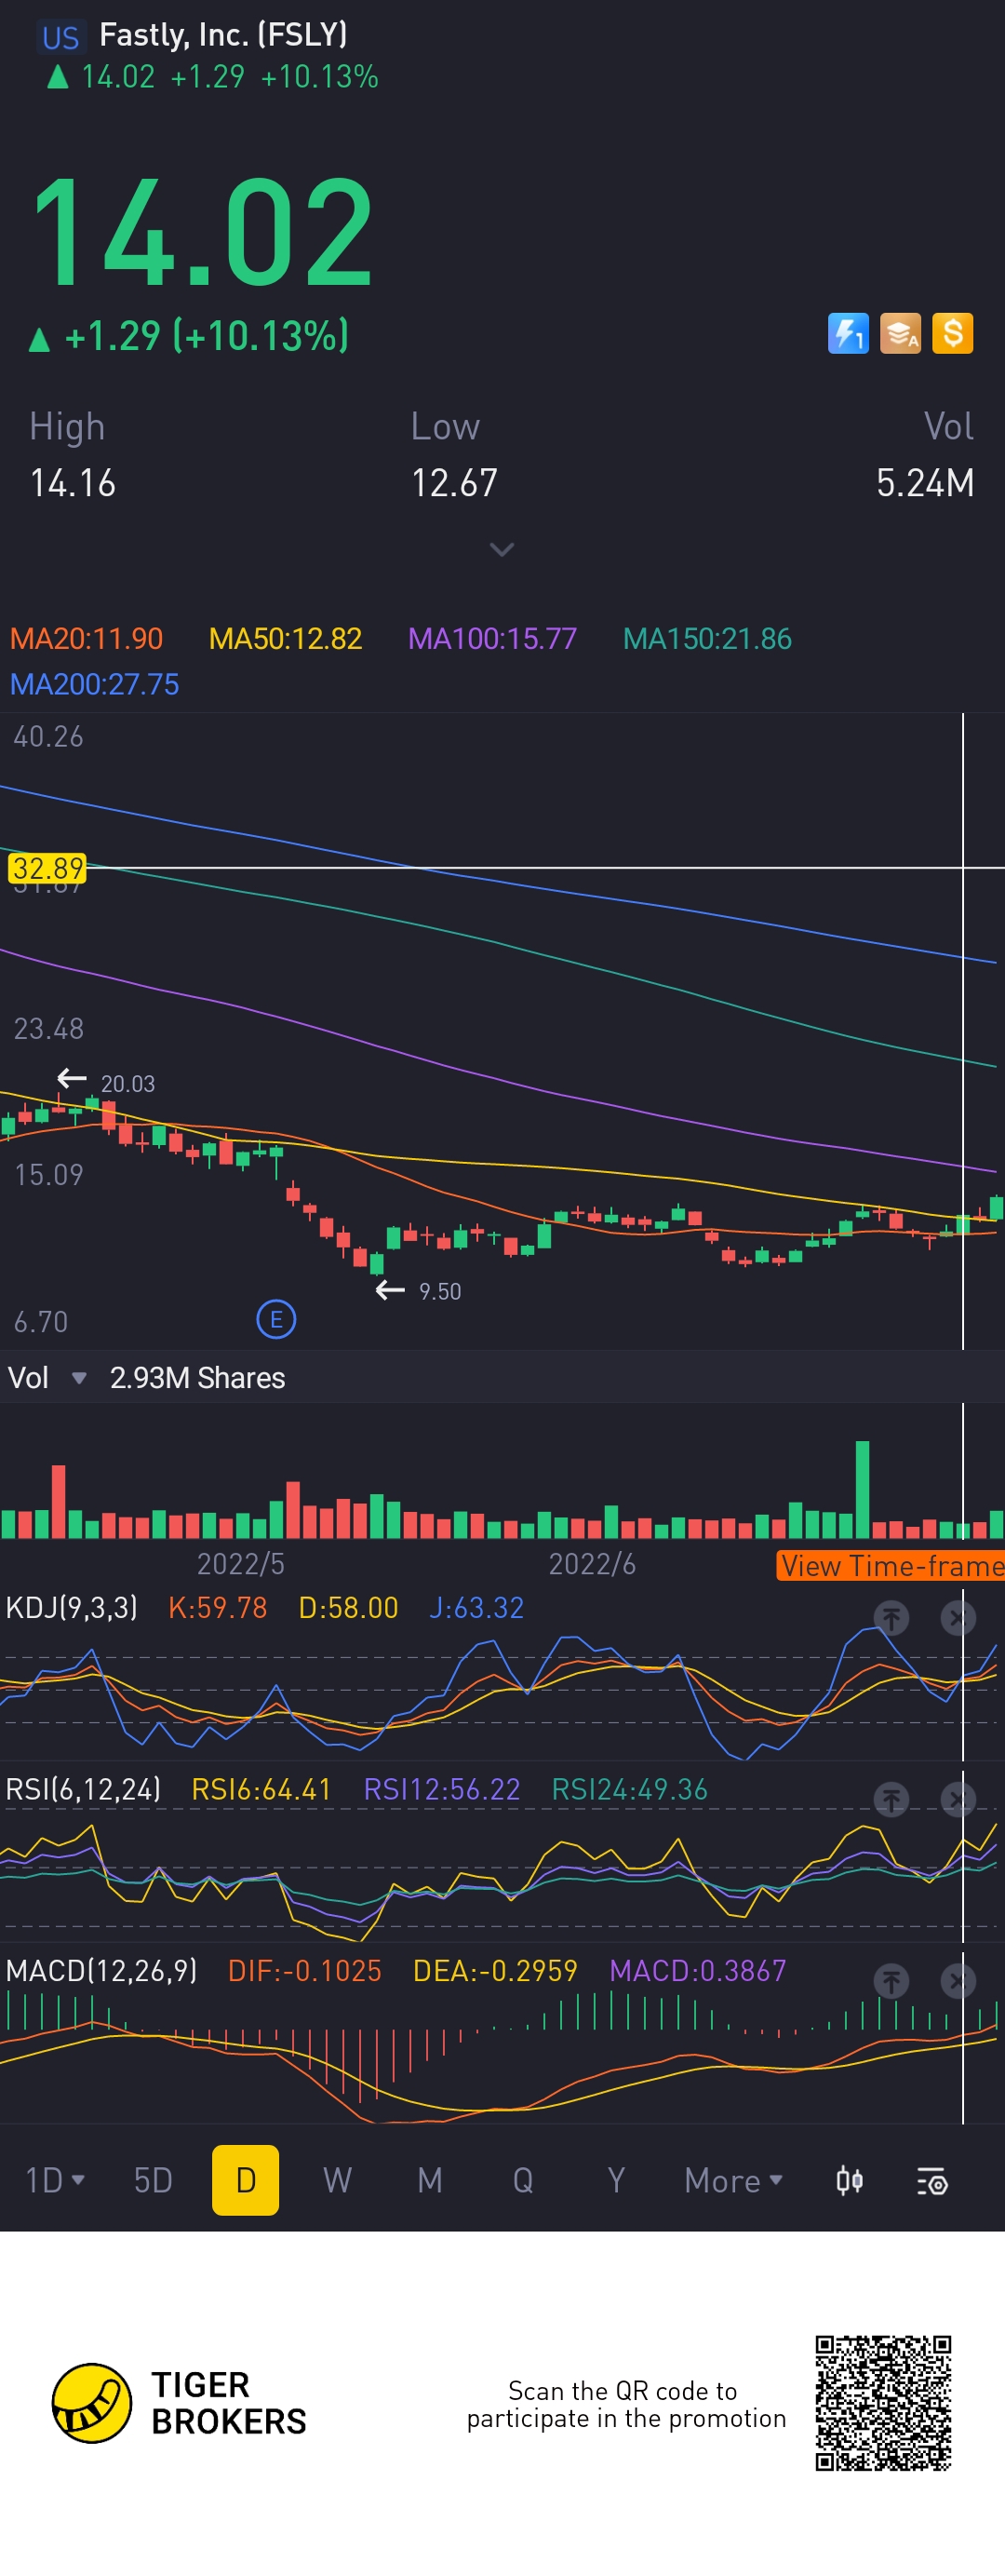The width and height of the screenshot is (1005, 2576).
Task: Tap the DEA:-0.2959 value
Action: coord(495,1971)
